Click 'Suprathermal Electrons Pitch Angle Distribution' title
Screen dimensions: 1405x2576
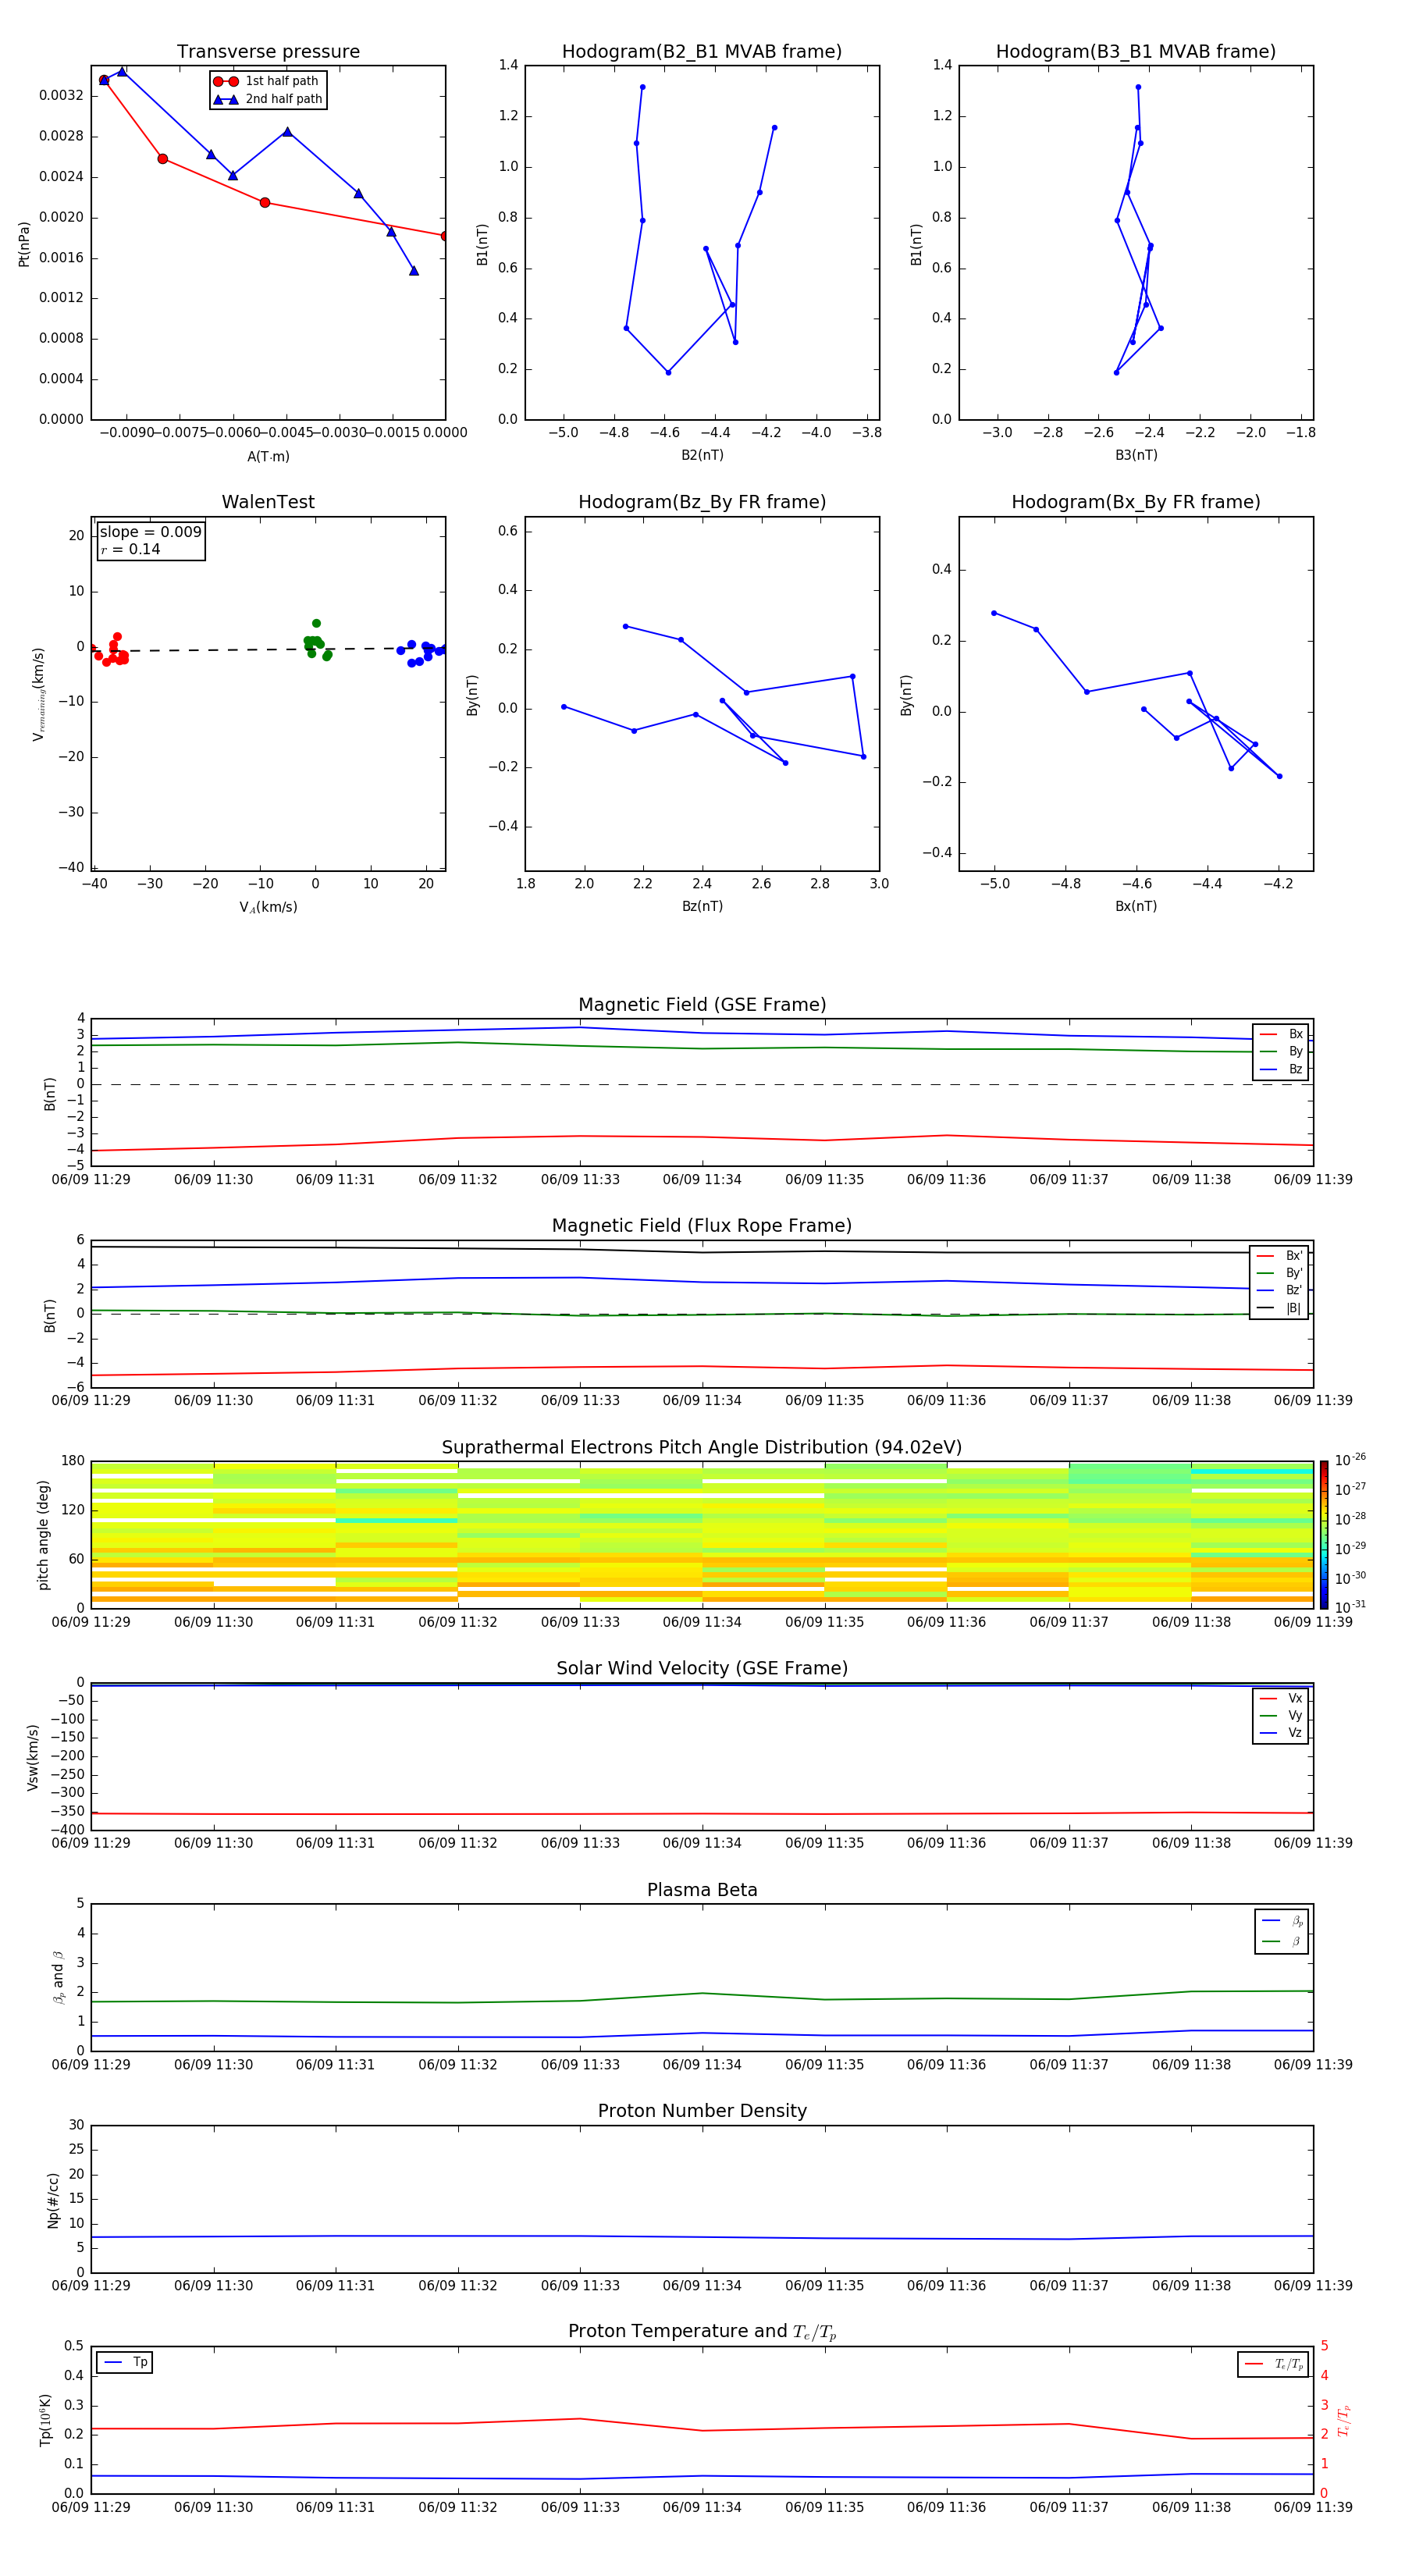click(702, 1448)
